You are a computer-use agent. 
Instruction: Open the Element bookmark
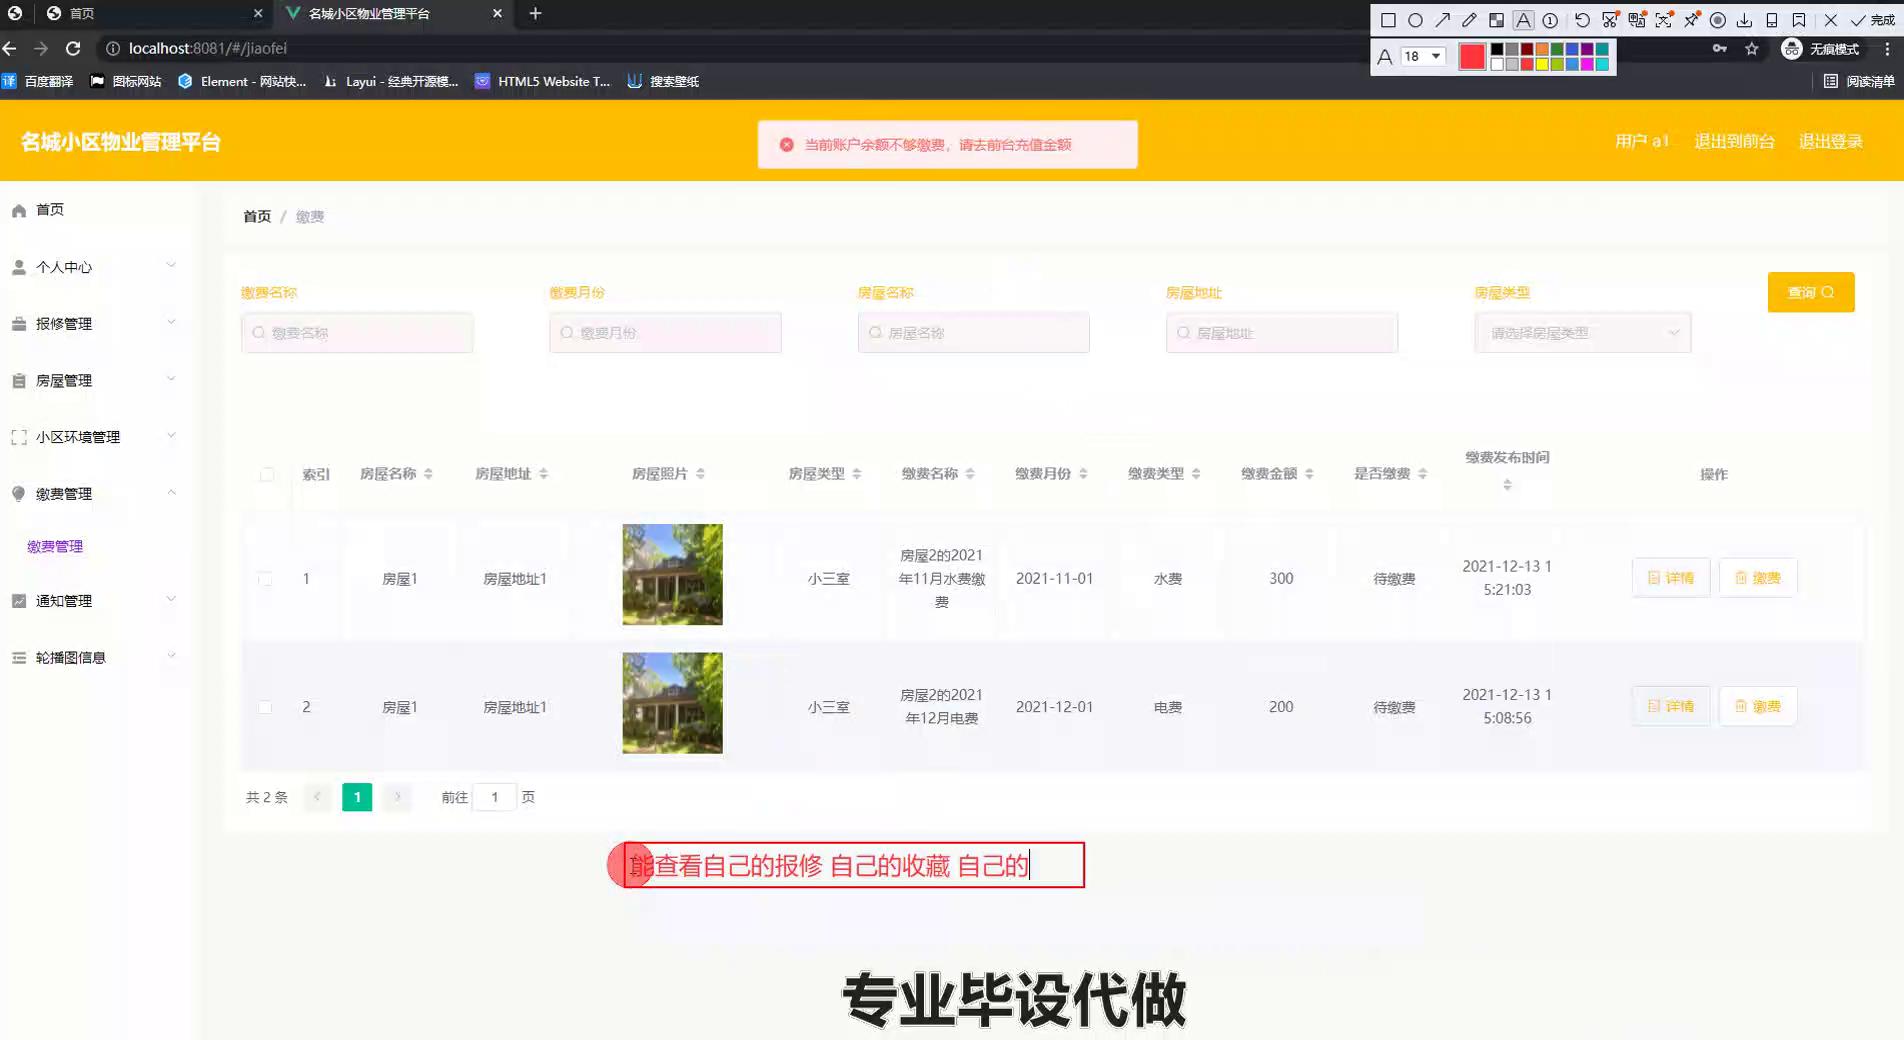pyautogui.click(x=242, y=81)
